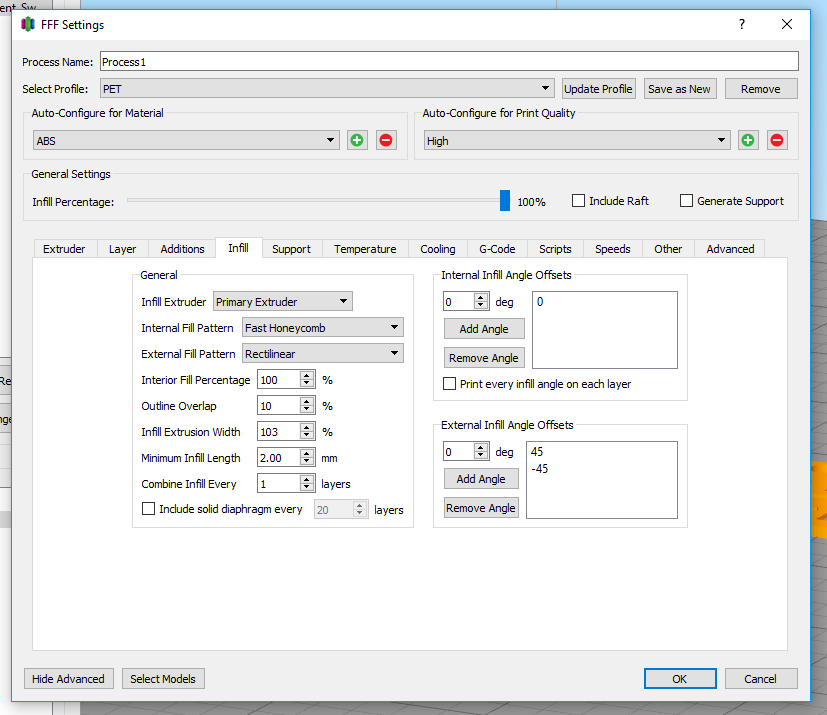Image resolution: width=827 pixels, height=715 pixels.
Task: Click the Combine Infill Every value field
Action: pyautogui.click(x=279, y=484)
